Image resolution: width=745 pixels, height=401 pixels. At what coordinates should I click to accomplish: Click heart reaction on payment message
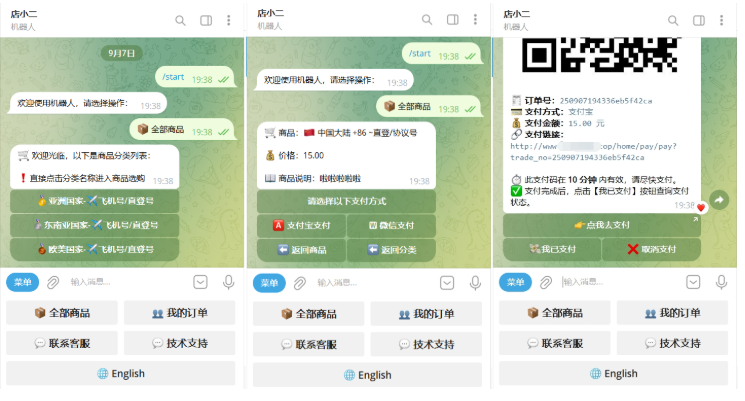coord(701,208)
